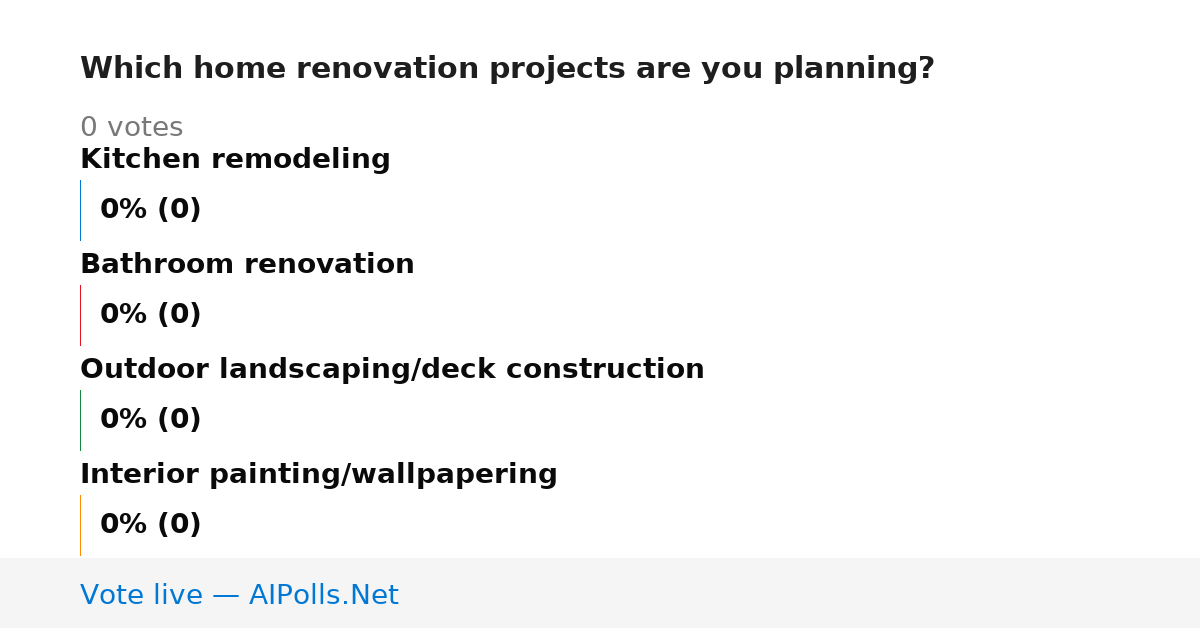Click the poll question title text

click(507, 69)
